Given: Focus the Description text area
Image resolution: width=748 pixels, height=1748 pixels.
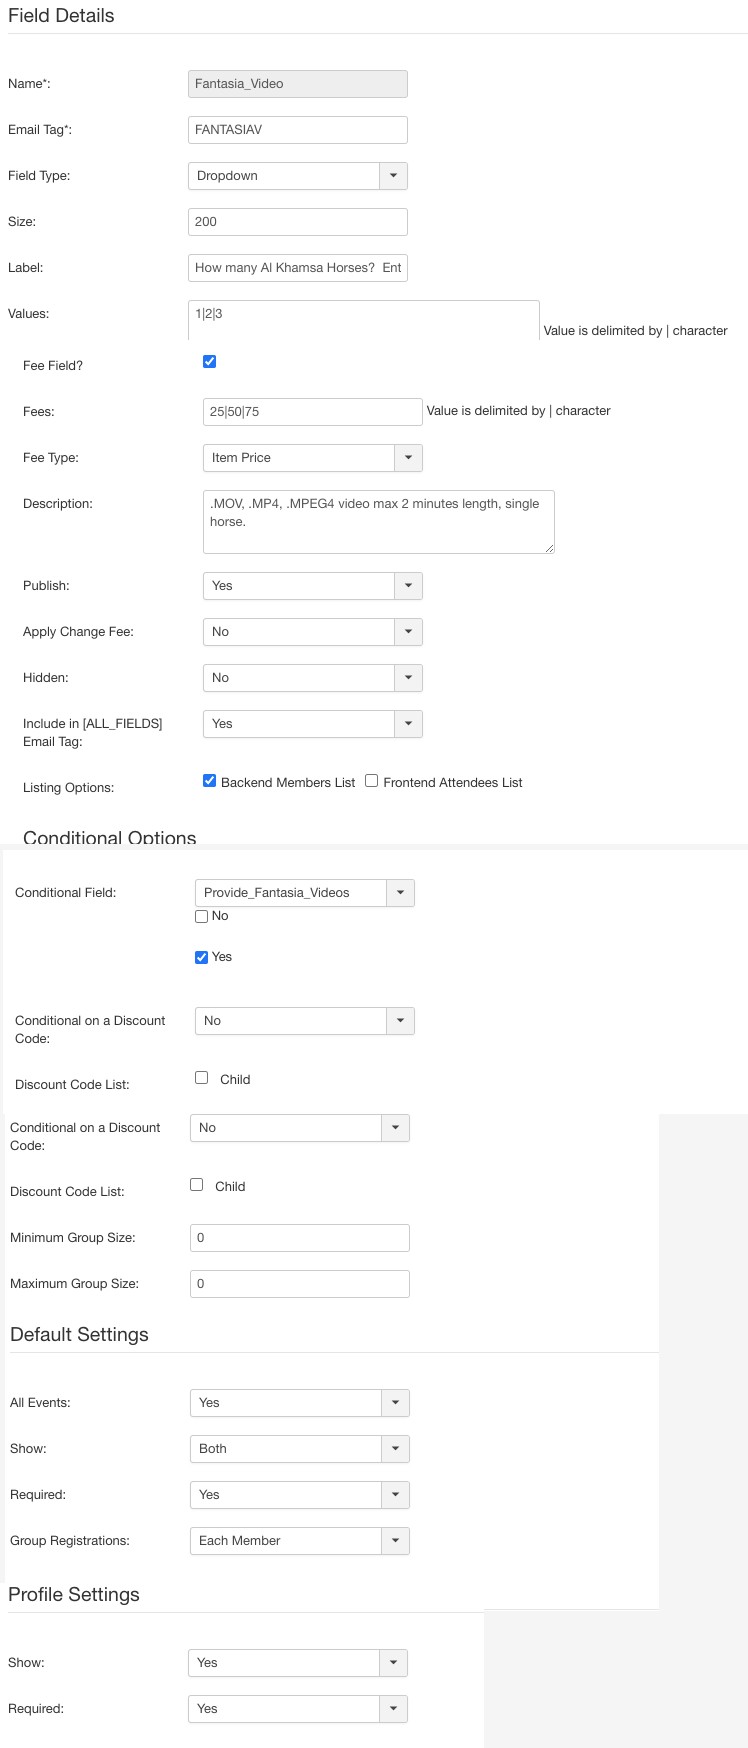Looking at the screenshot, I should click(378, 521).
